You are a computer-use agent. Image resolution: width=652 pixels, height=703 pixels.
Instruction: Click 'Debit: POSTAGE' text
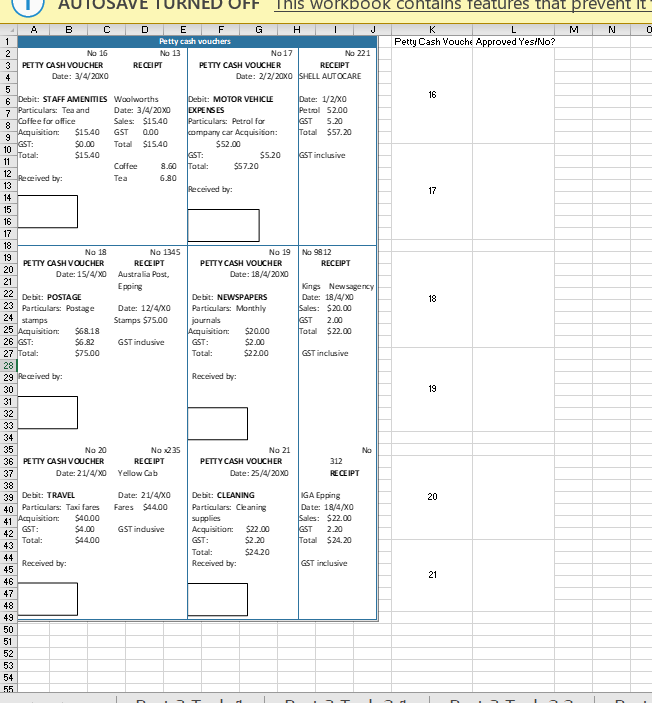click(52, 297)
